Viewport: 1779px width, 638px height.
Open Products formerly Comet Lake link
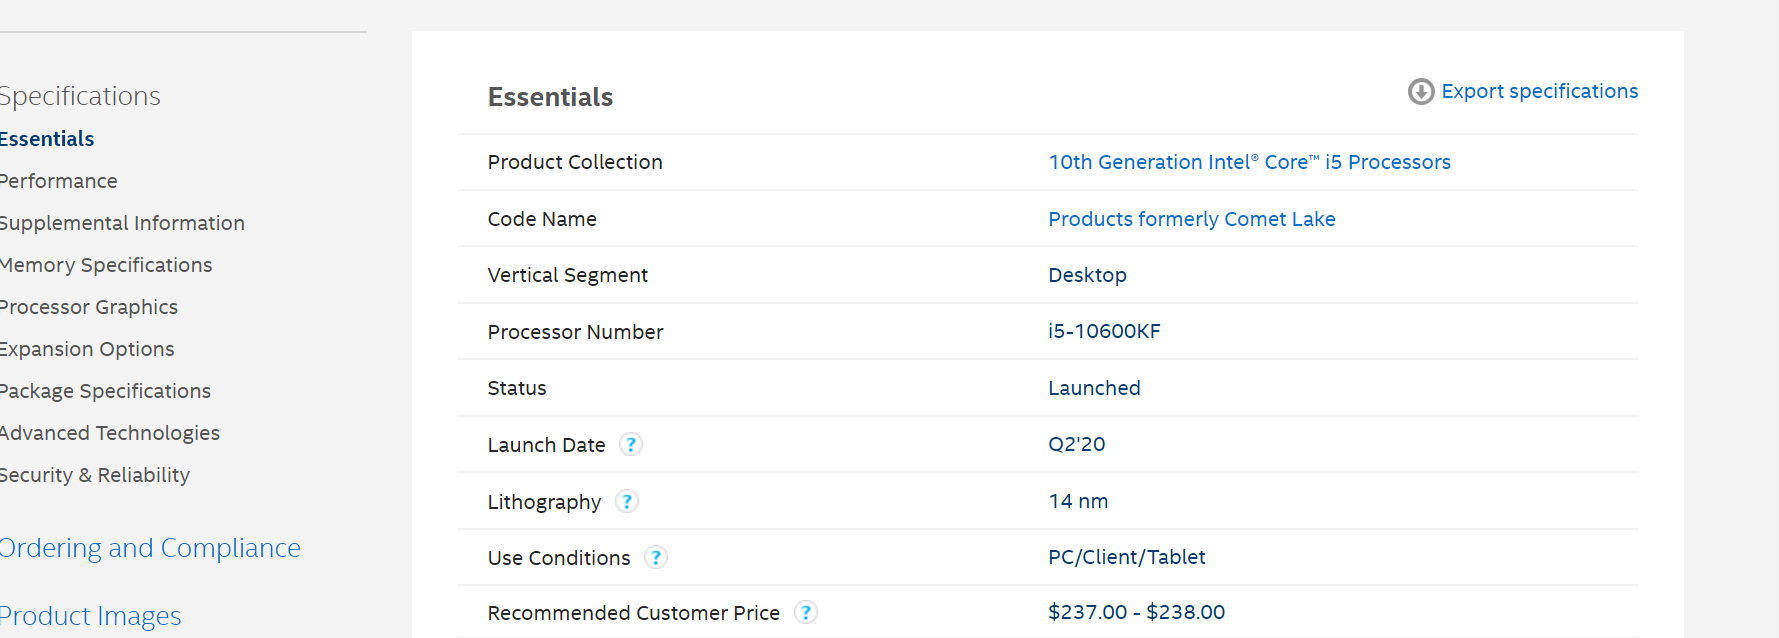(1191, 219)
